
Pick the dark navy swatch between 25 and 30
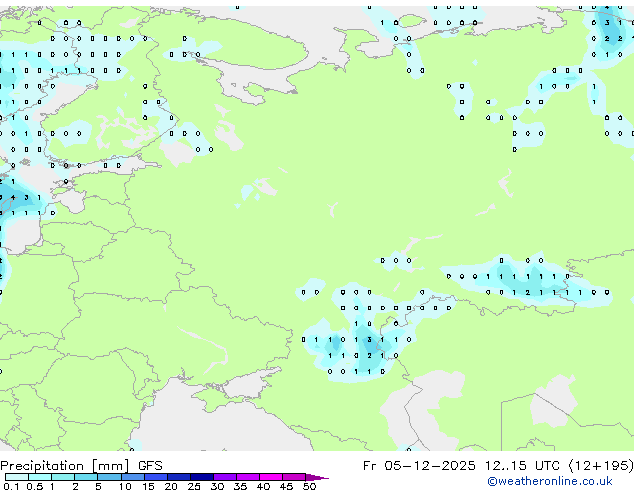click(202, 477)
